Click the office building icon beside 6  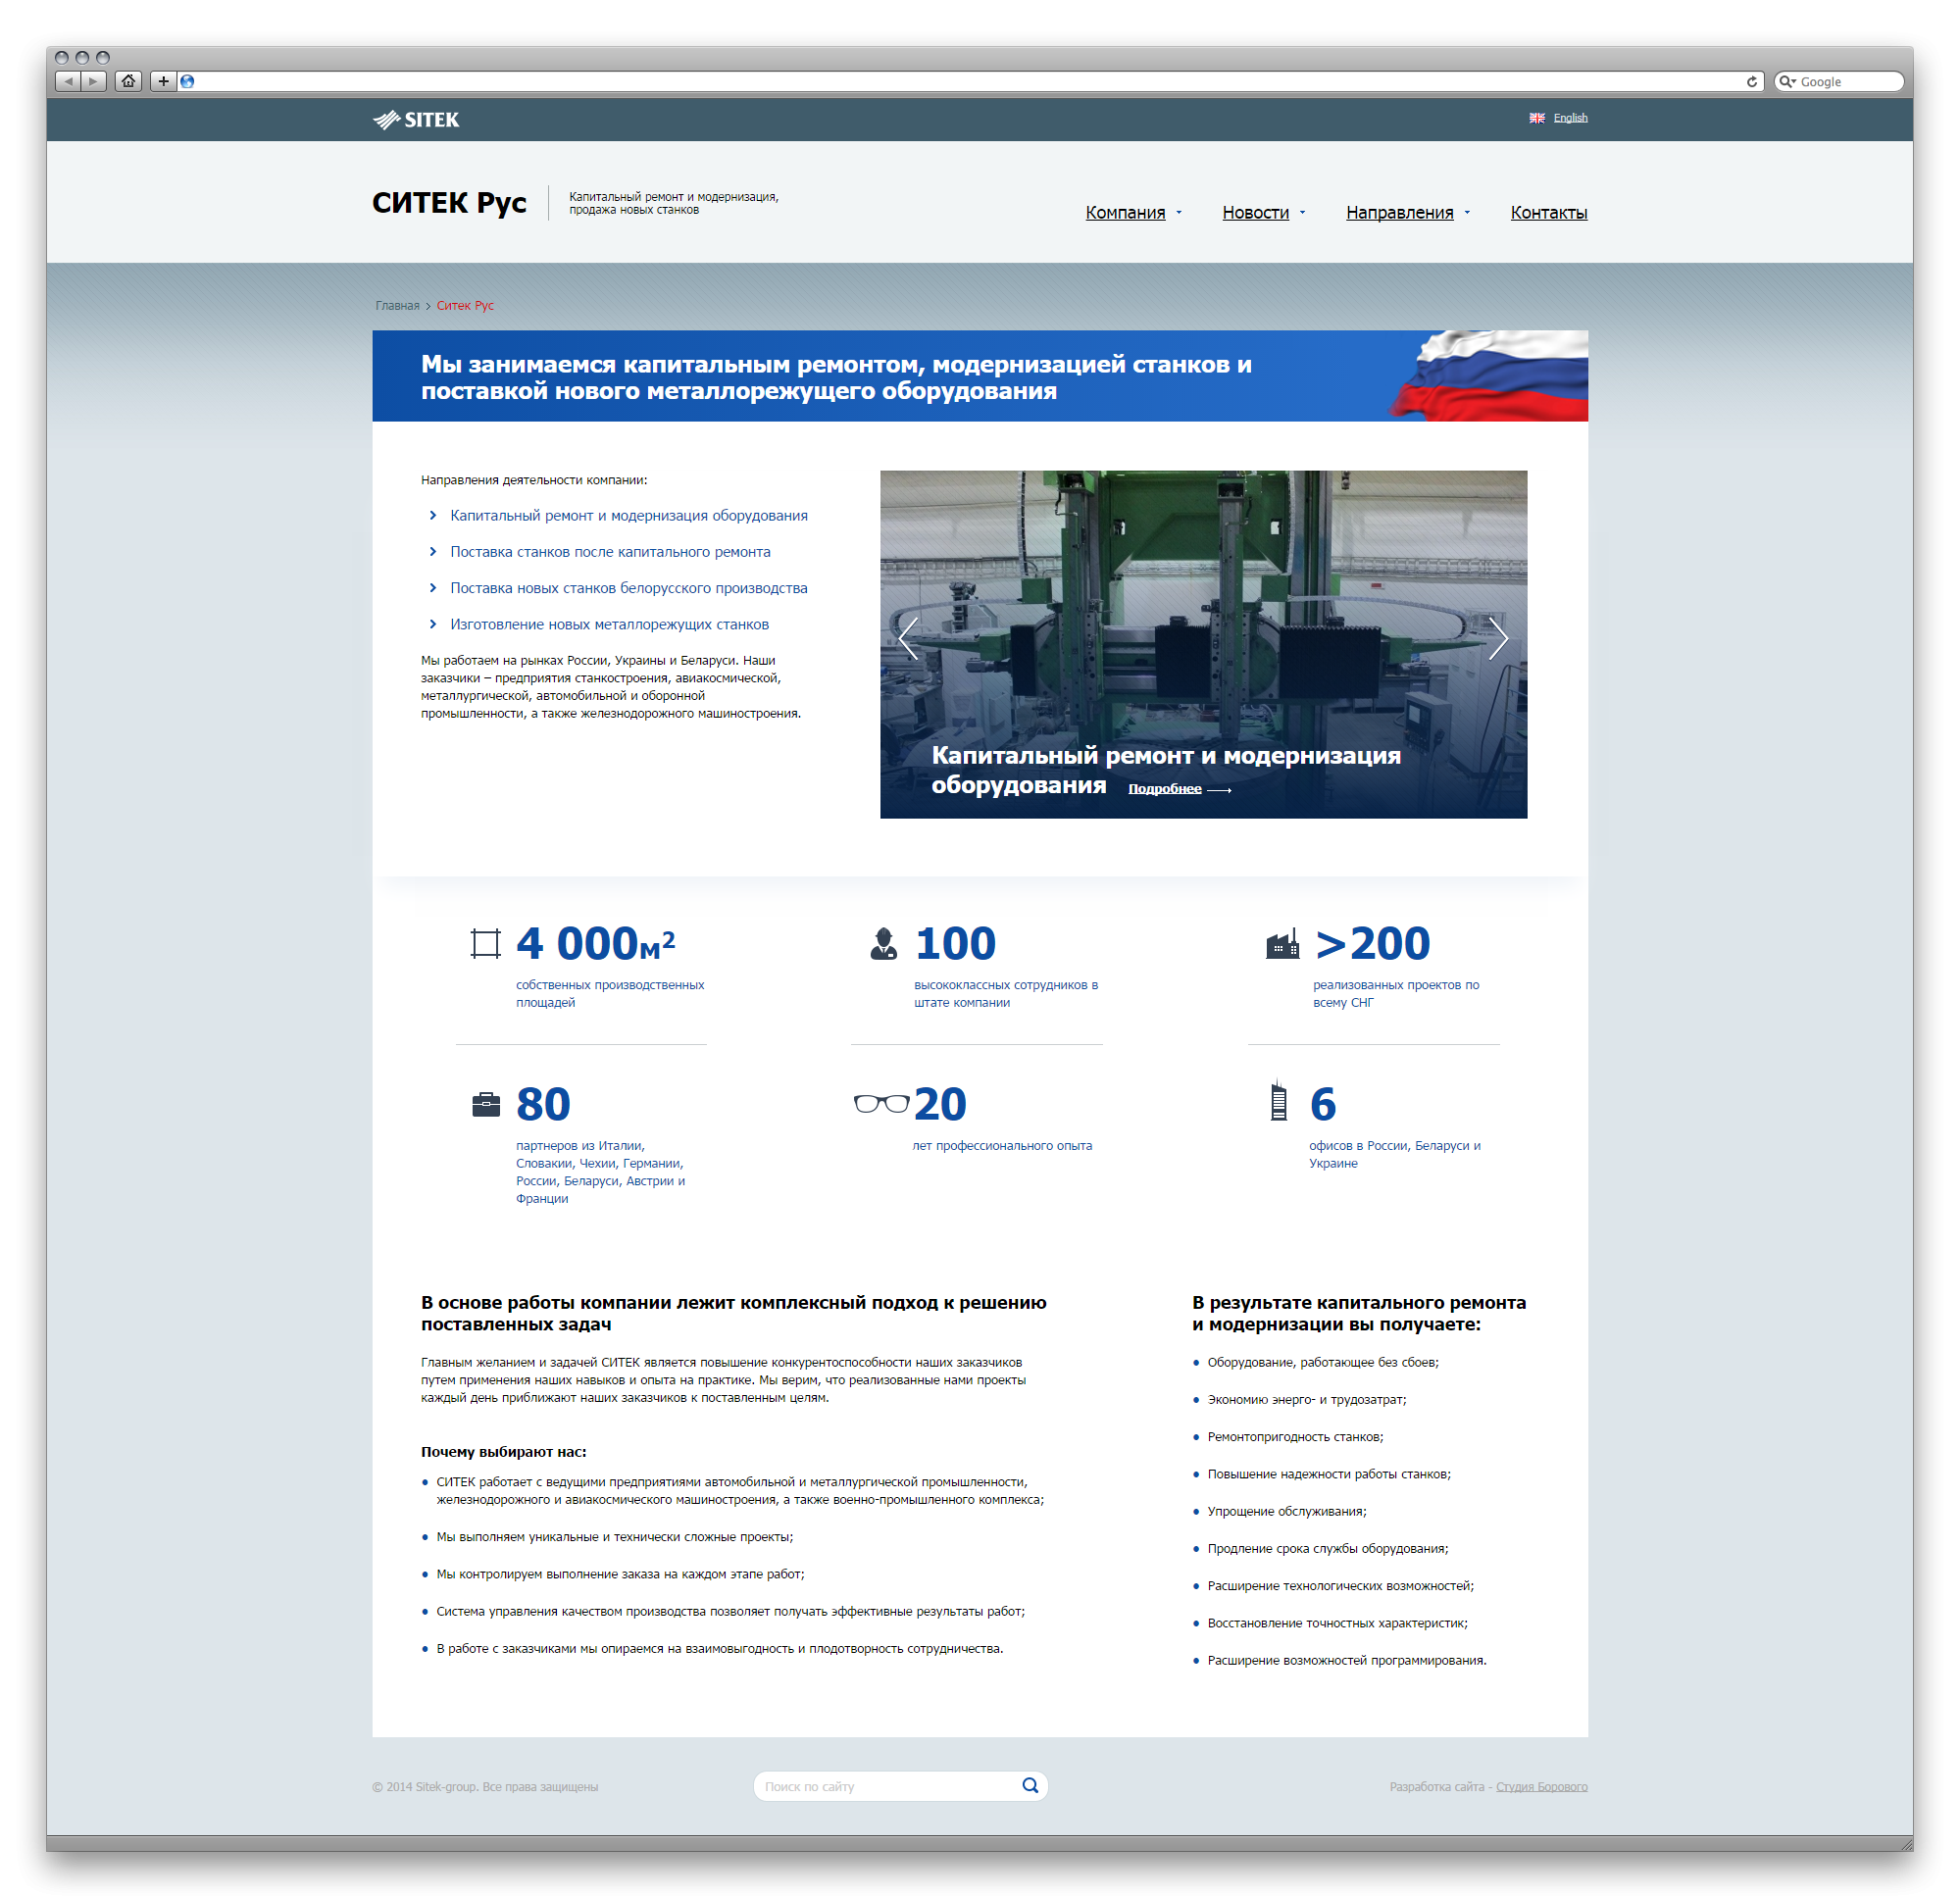(1278, 1101)
